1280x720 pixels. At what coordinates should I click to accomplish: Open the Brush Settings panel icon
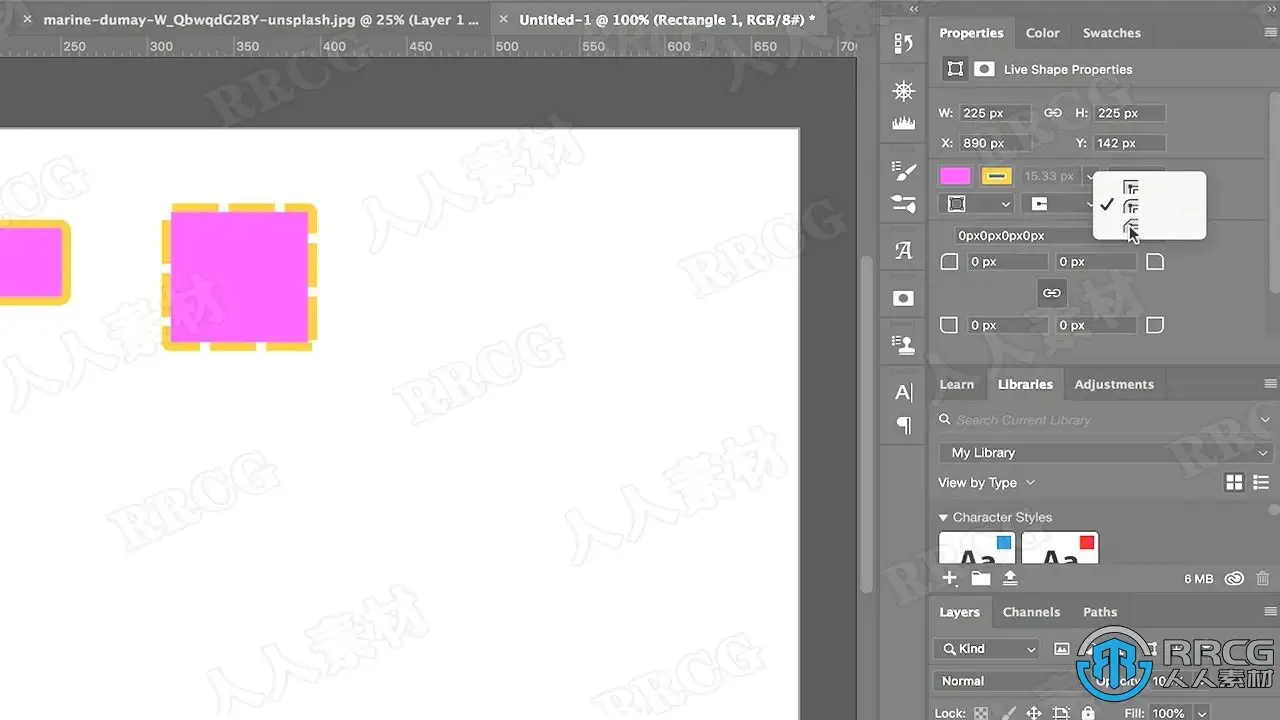(x=904, y=170)
